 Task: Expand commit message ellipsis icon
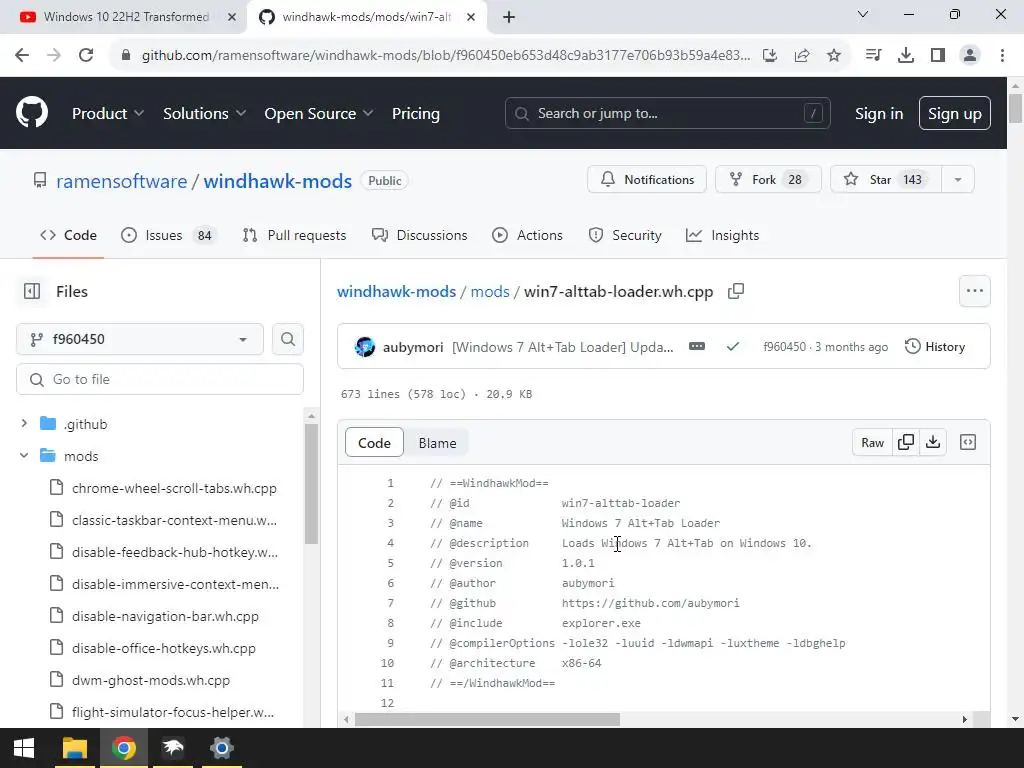pyautogui.click(x=697, y=346)
